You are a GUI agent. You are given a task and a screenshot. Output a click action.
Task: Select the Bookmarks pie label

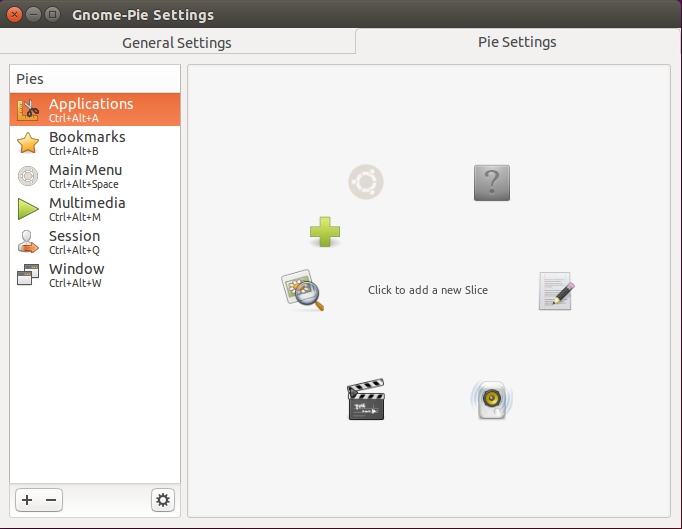87,137
